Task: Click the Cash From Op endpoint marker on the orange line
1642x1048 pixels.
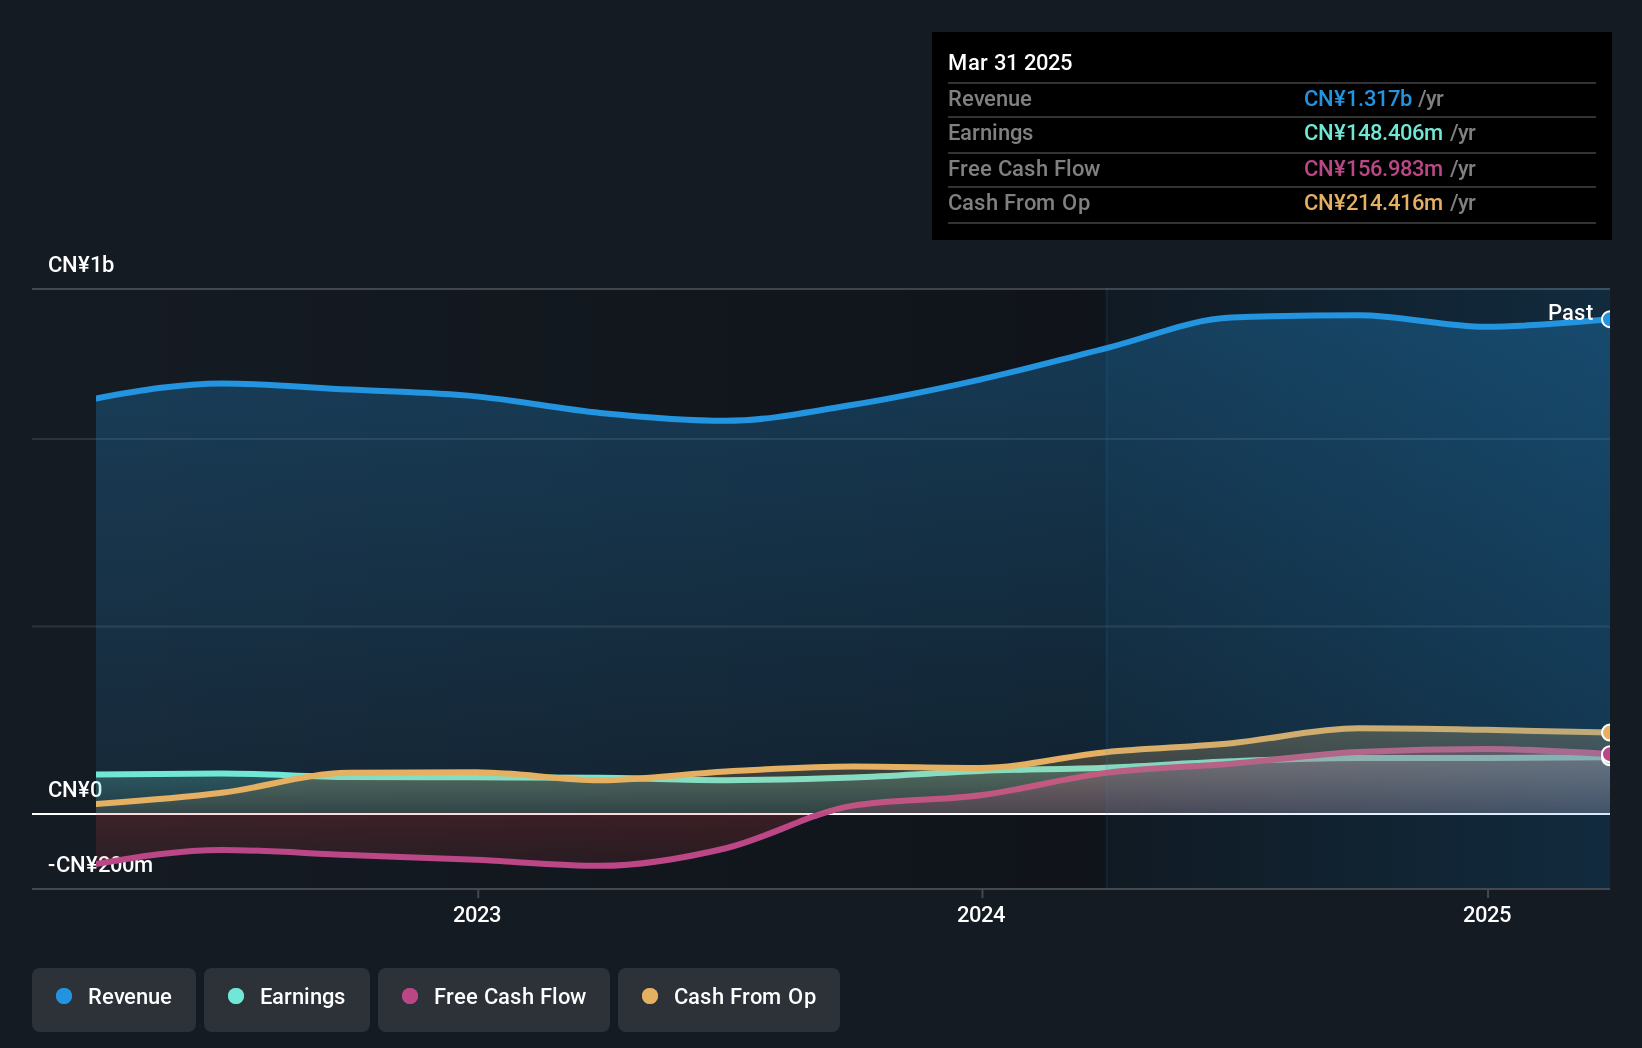Action: tap(1608, 733)
